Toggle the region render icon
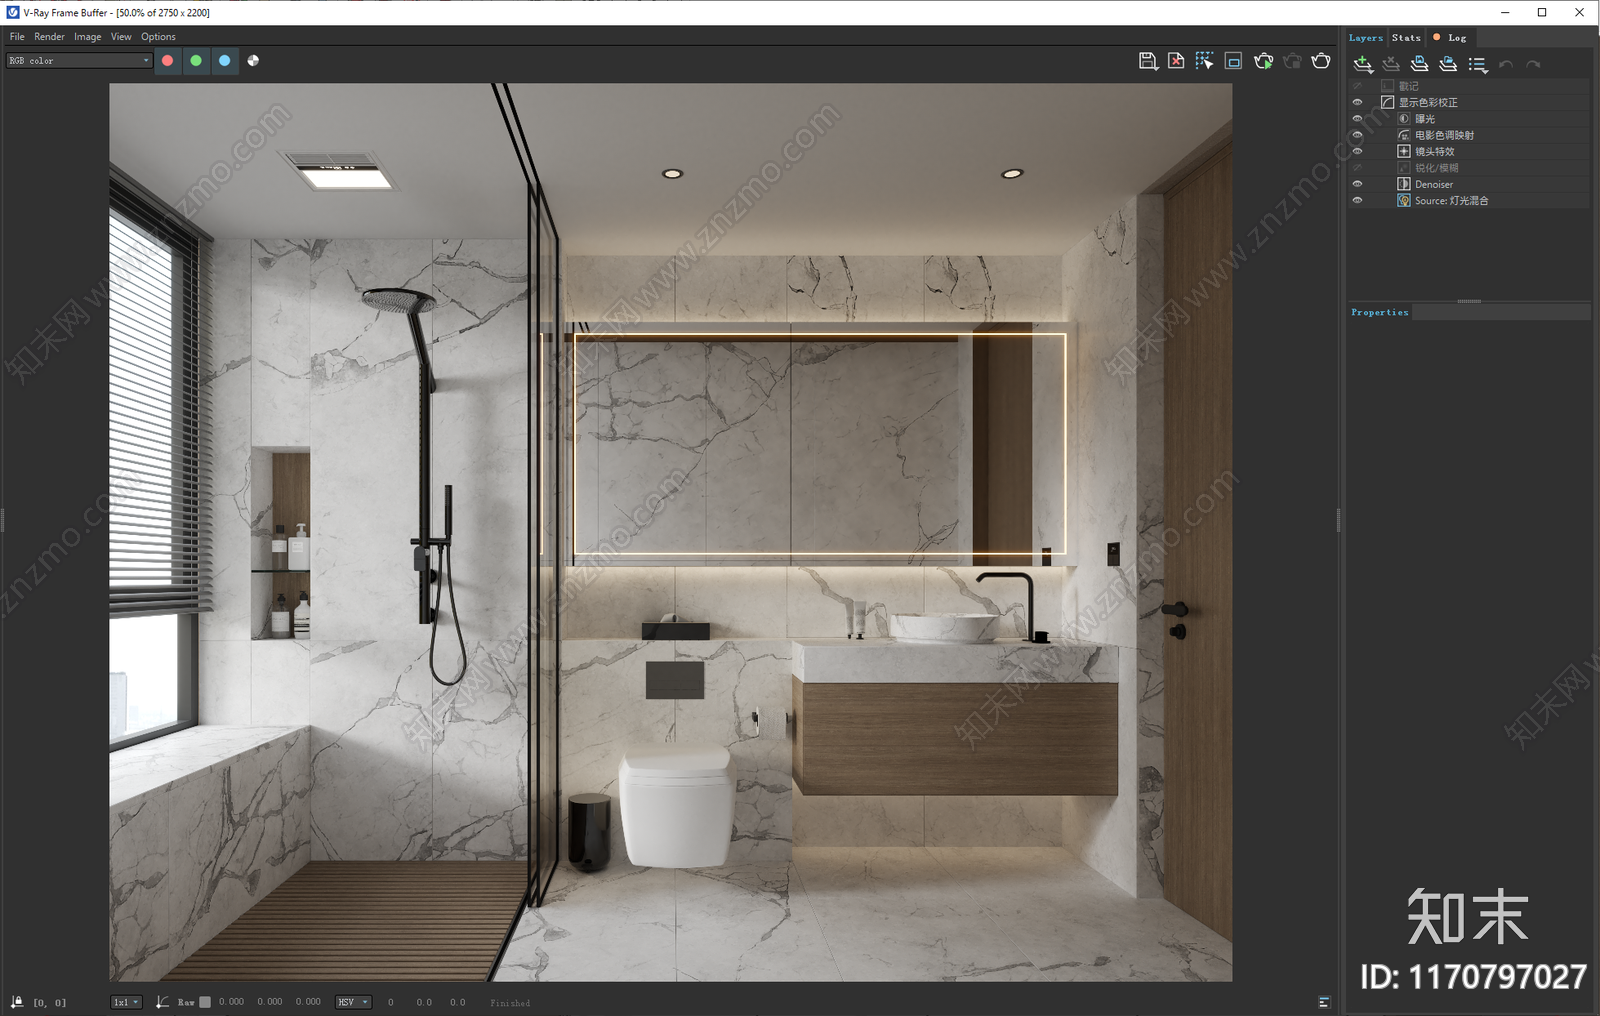The height and width of the screenshot is (1016, 1600). pos(1233,61)
